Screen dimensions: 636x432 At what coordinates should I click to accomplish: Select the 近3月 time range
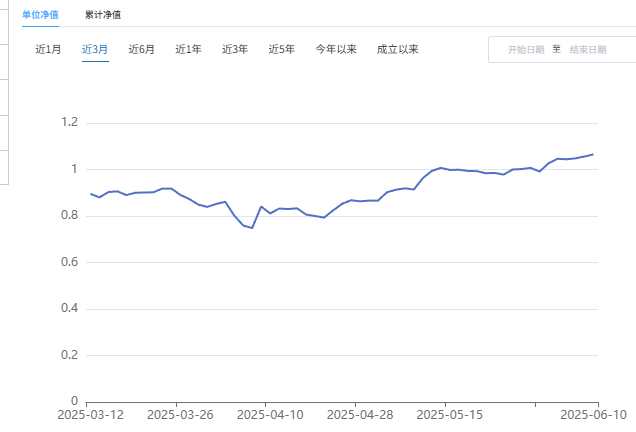point(95,49)
